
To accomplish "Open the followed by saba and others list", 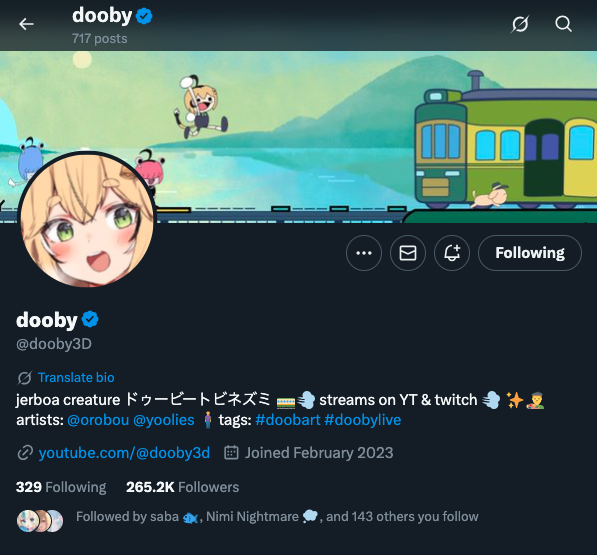I will tap(277, 517).
